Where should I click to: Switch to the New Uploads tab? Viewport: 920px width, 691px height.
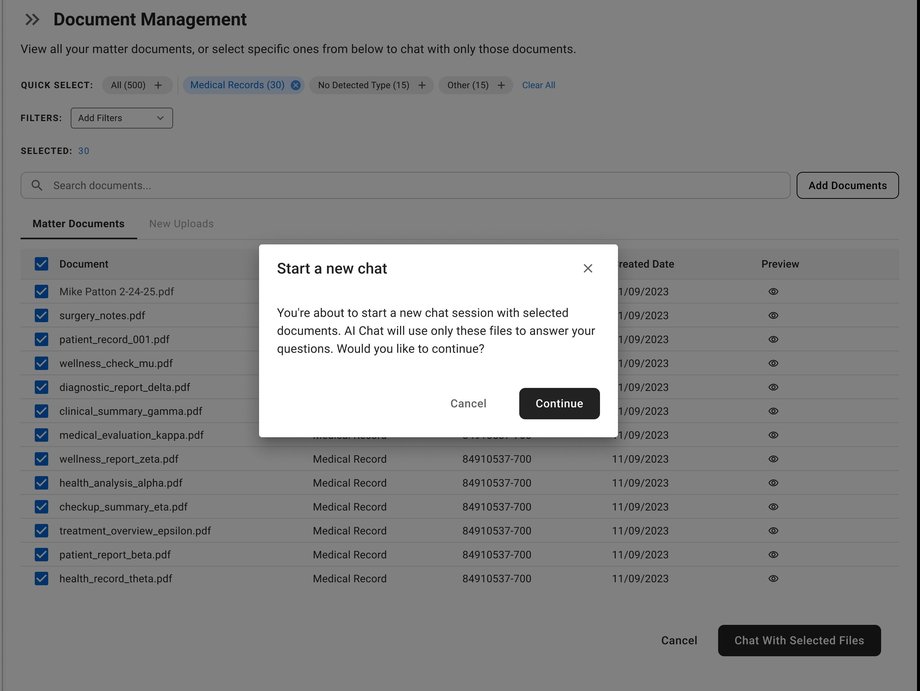coord(181,223)
